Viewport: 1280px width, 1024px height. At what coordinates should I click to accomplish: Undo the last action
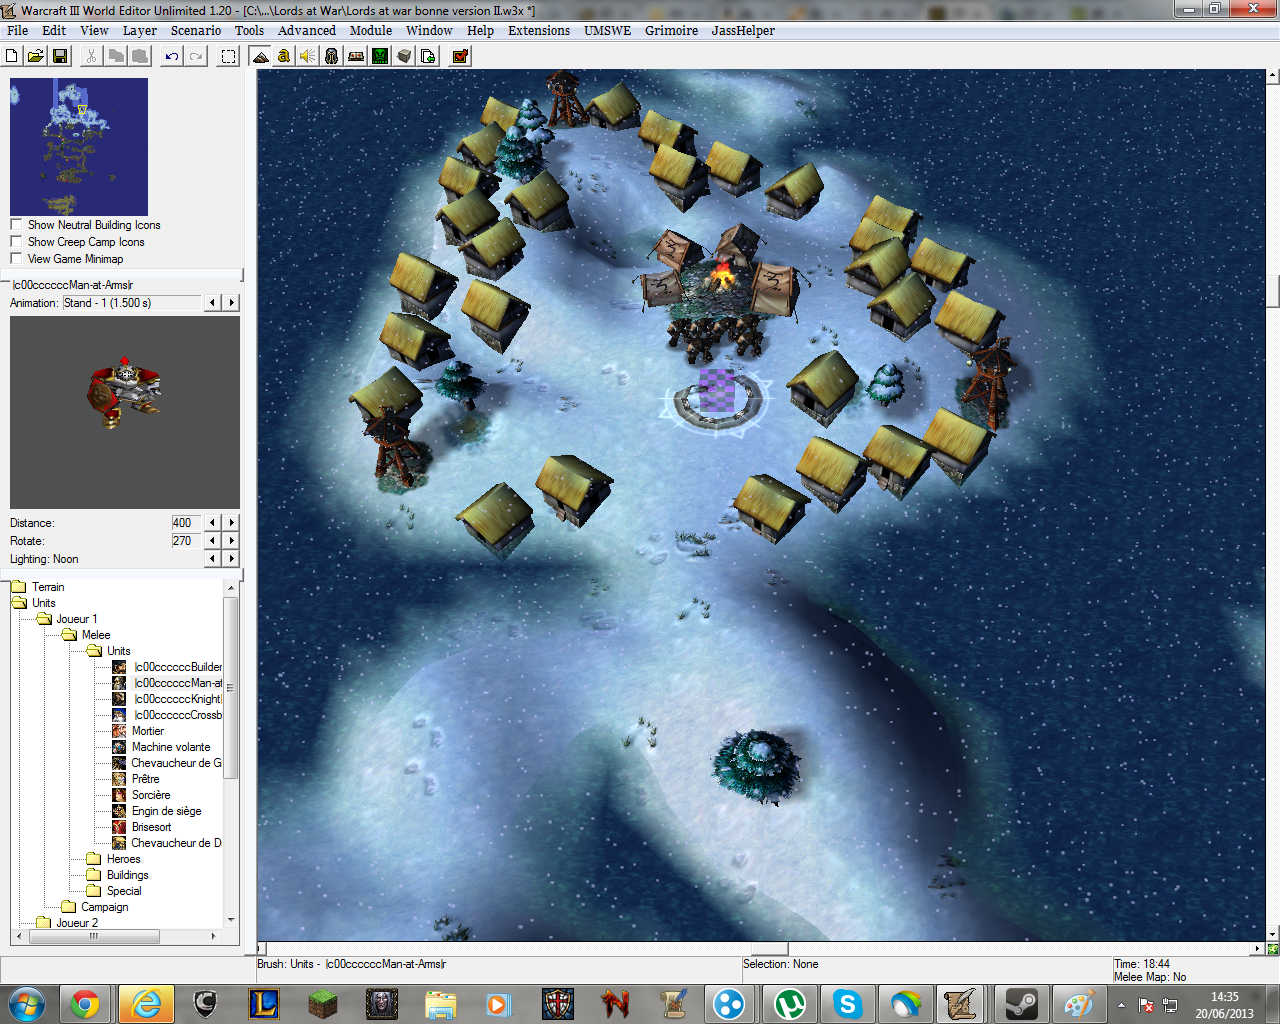coord(172,56)
